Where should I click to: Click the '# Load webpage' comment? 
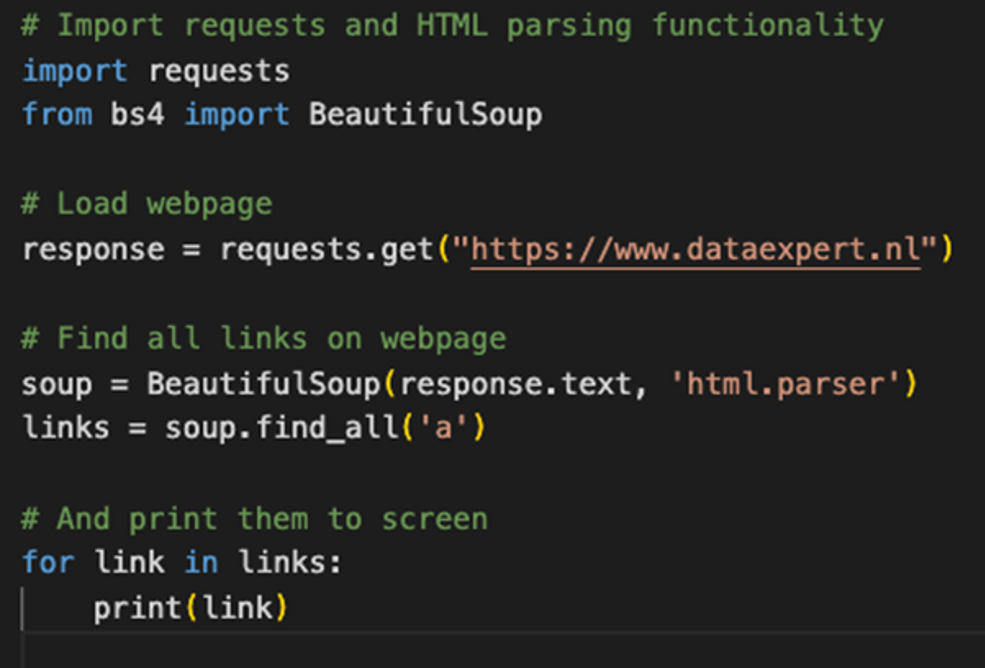tap(146, 204)
